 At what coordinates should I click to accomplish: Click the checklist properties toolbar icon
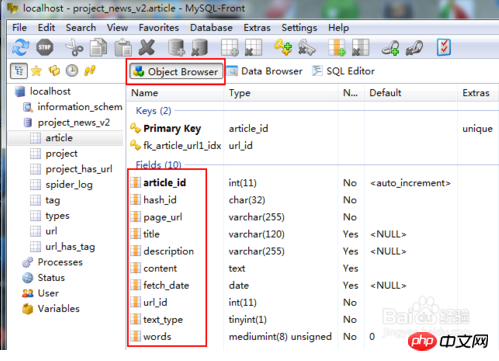pos(444,47)
